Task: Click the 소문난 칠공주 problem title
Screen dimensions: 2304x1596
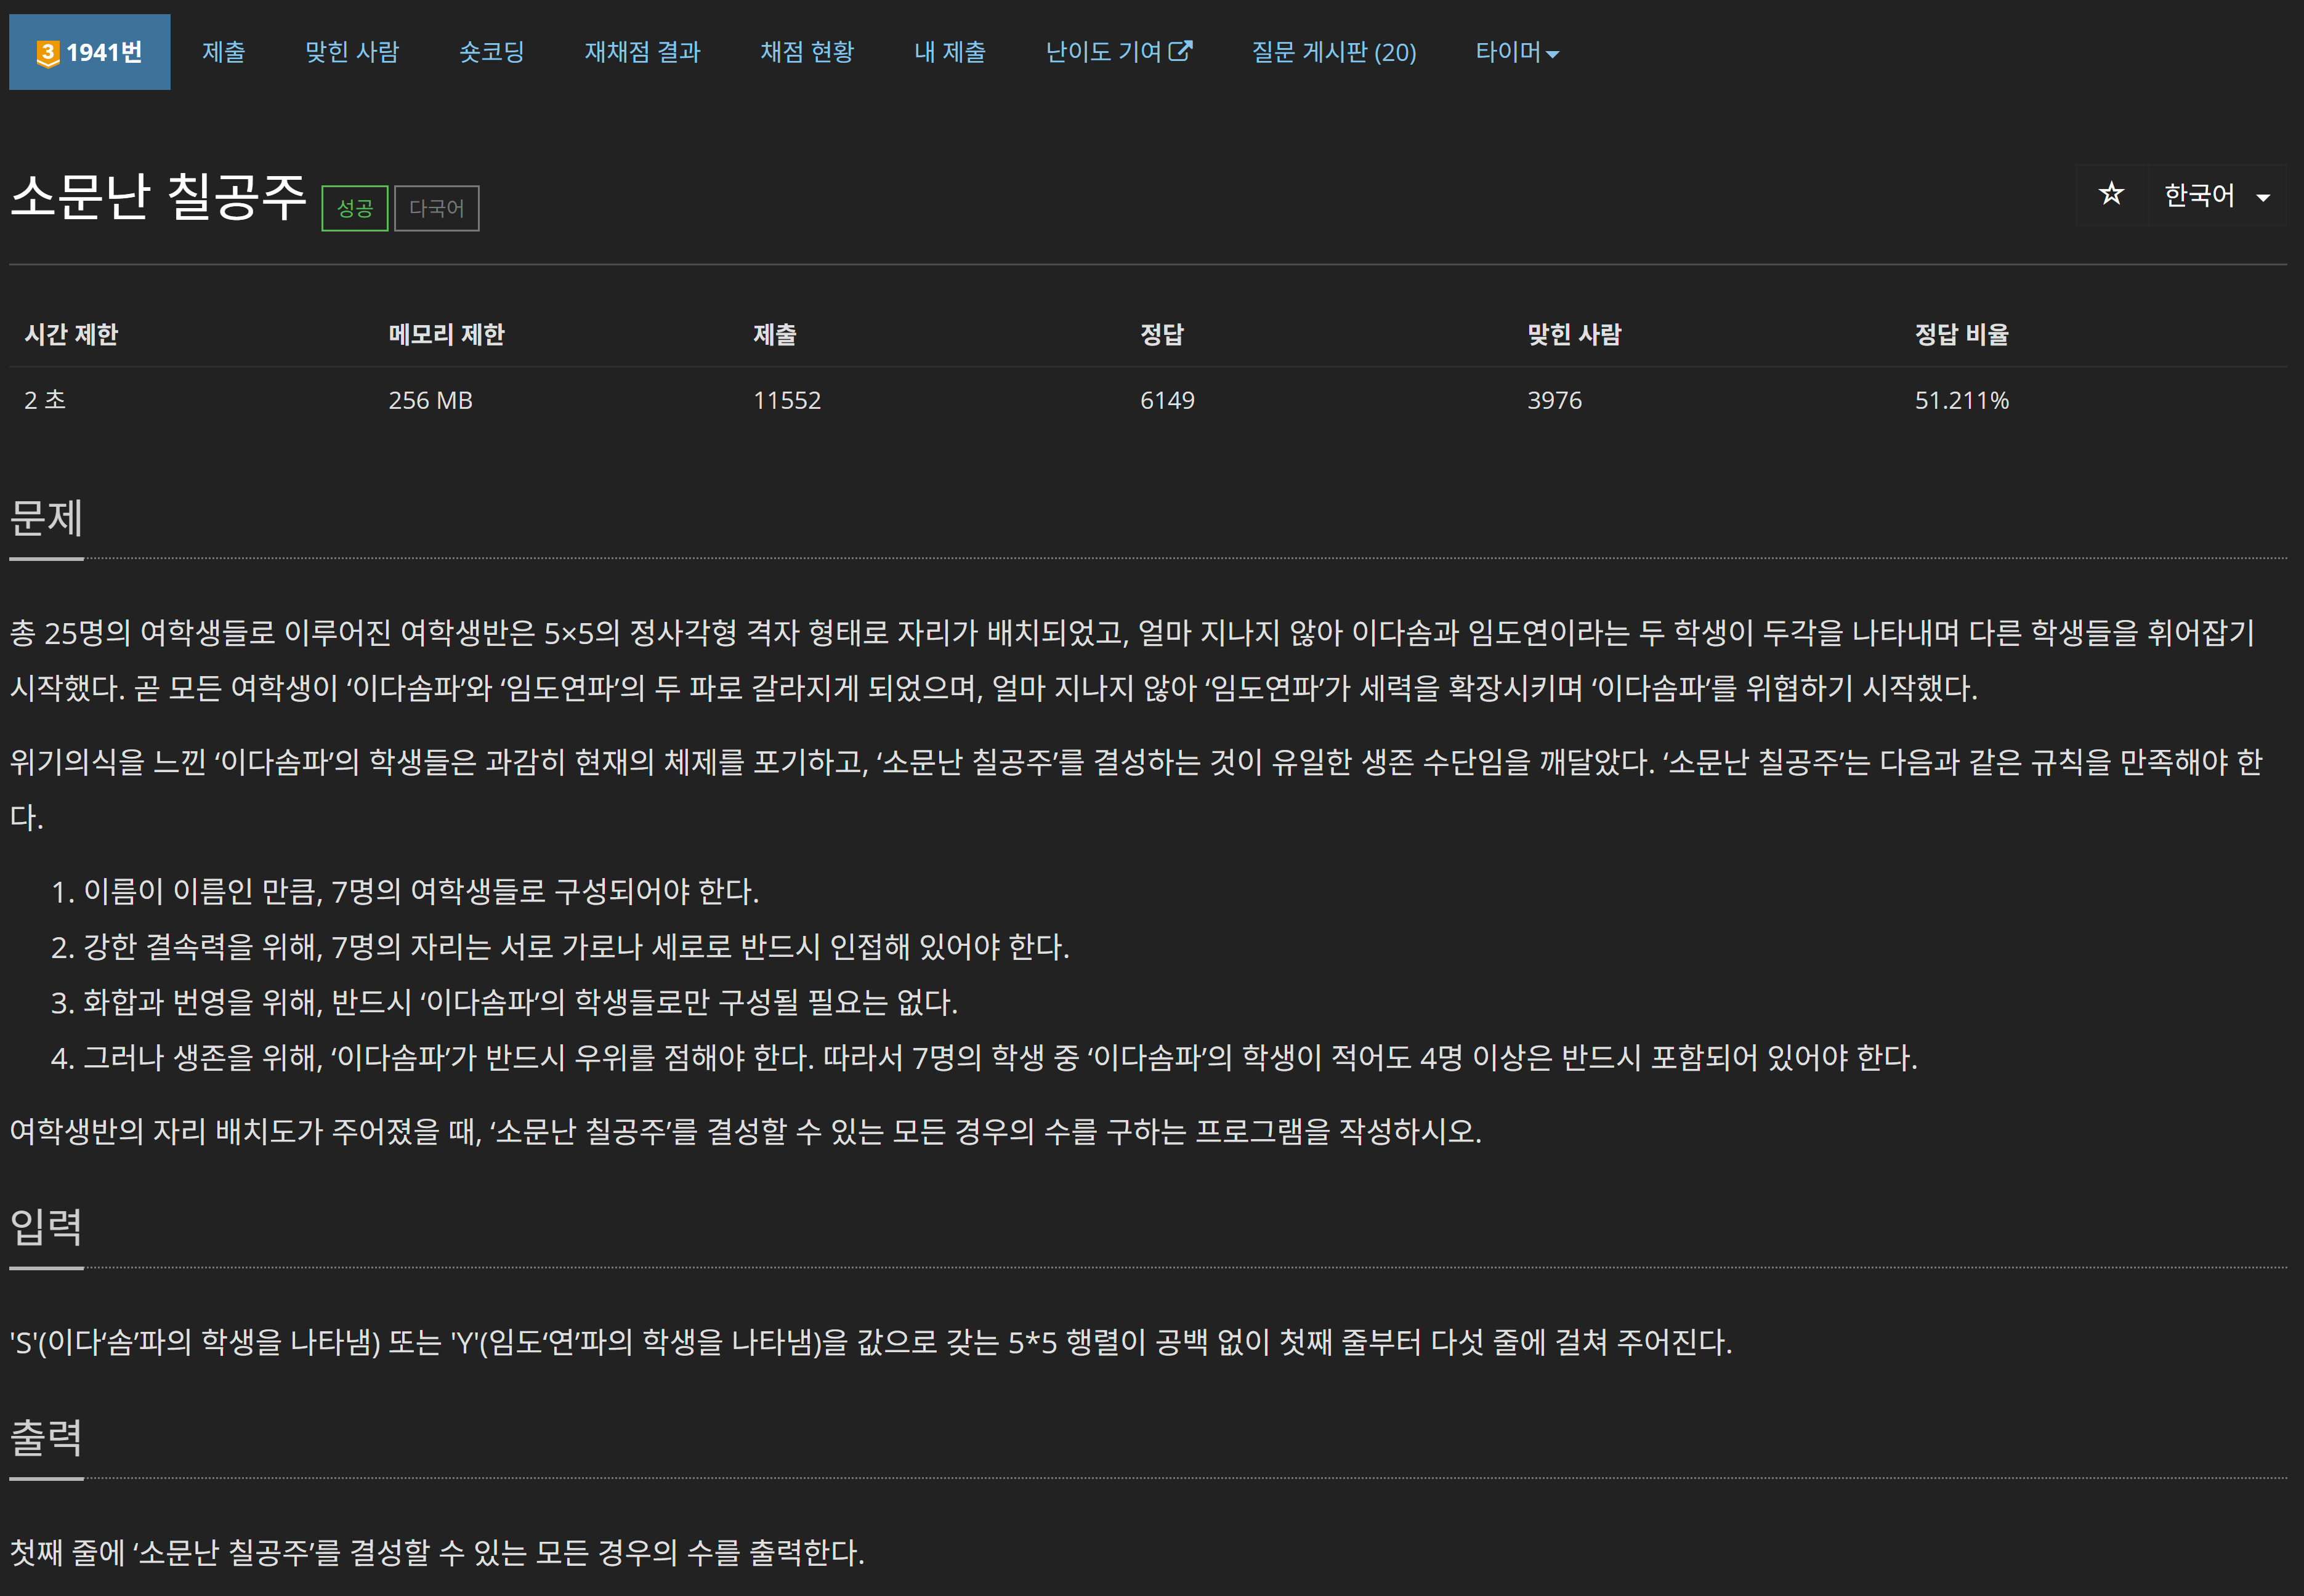Action: (x=158, y=196)
